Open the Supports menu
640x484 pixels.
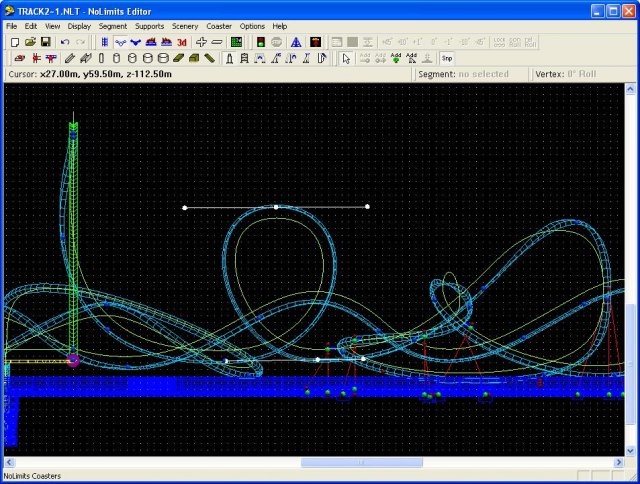(149, 25)
